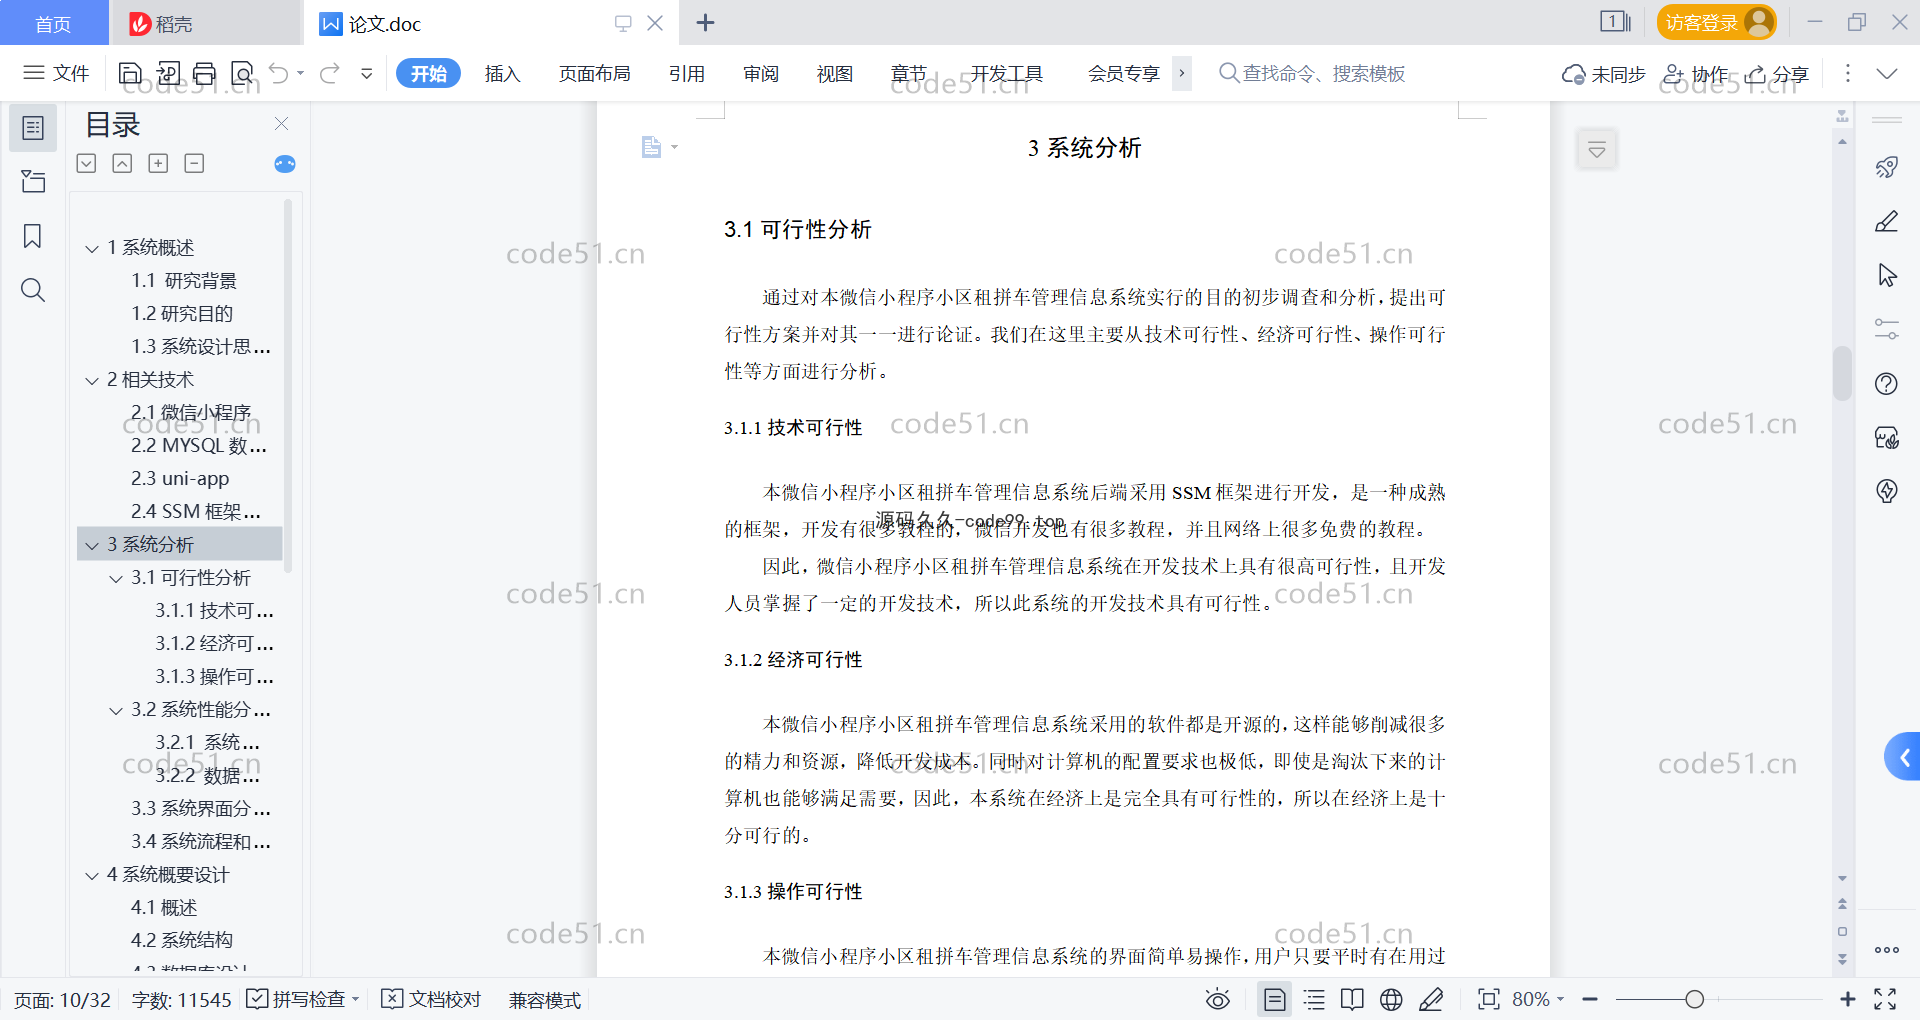This screenshot has width=1920, height=1020.
Task: Switch to the 插入 ribbon tab
Action: [x=502, y=73]
